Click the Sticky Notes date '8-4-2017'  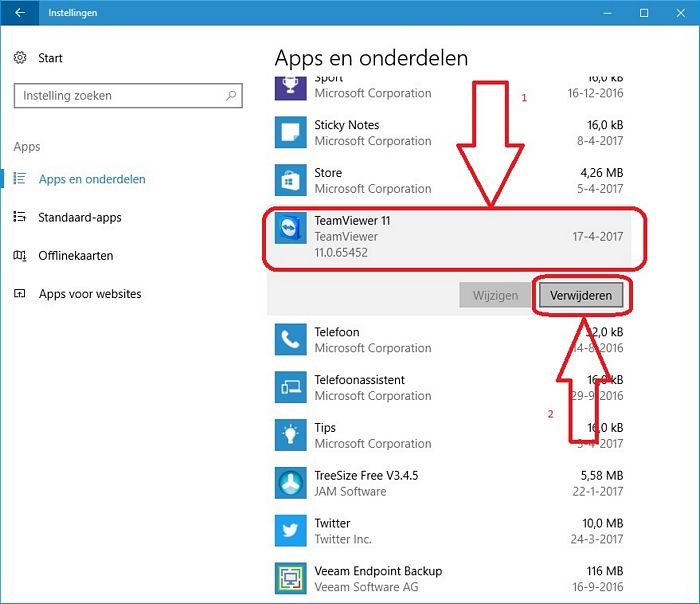pos(600,141)
